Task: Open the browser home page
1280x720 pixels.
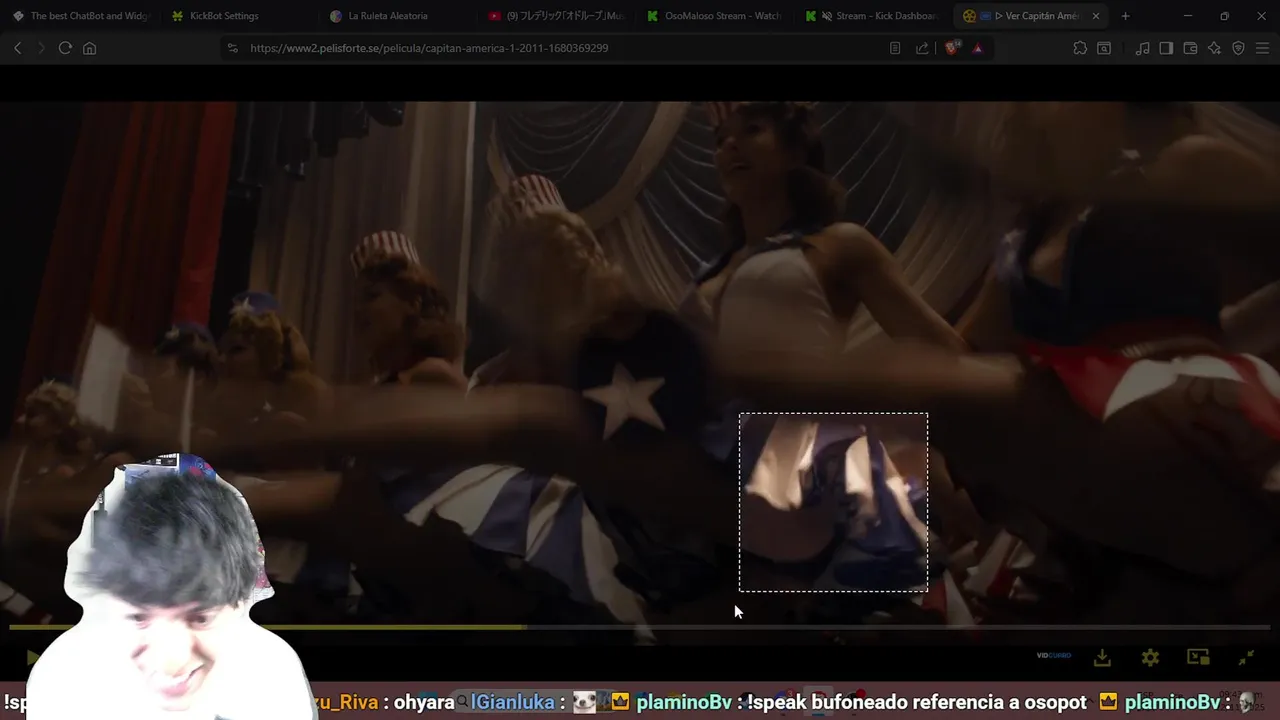Action: (x=89, y=48)
